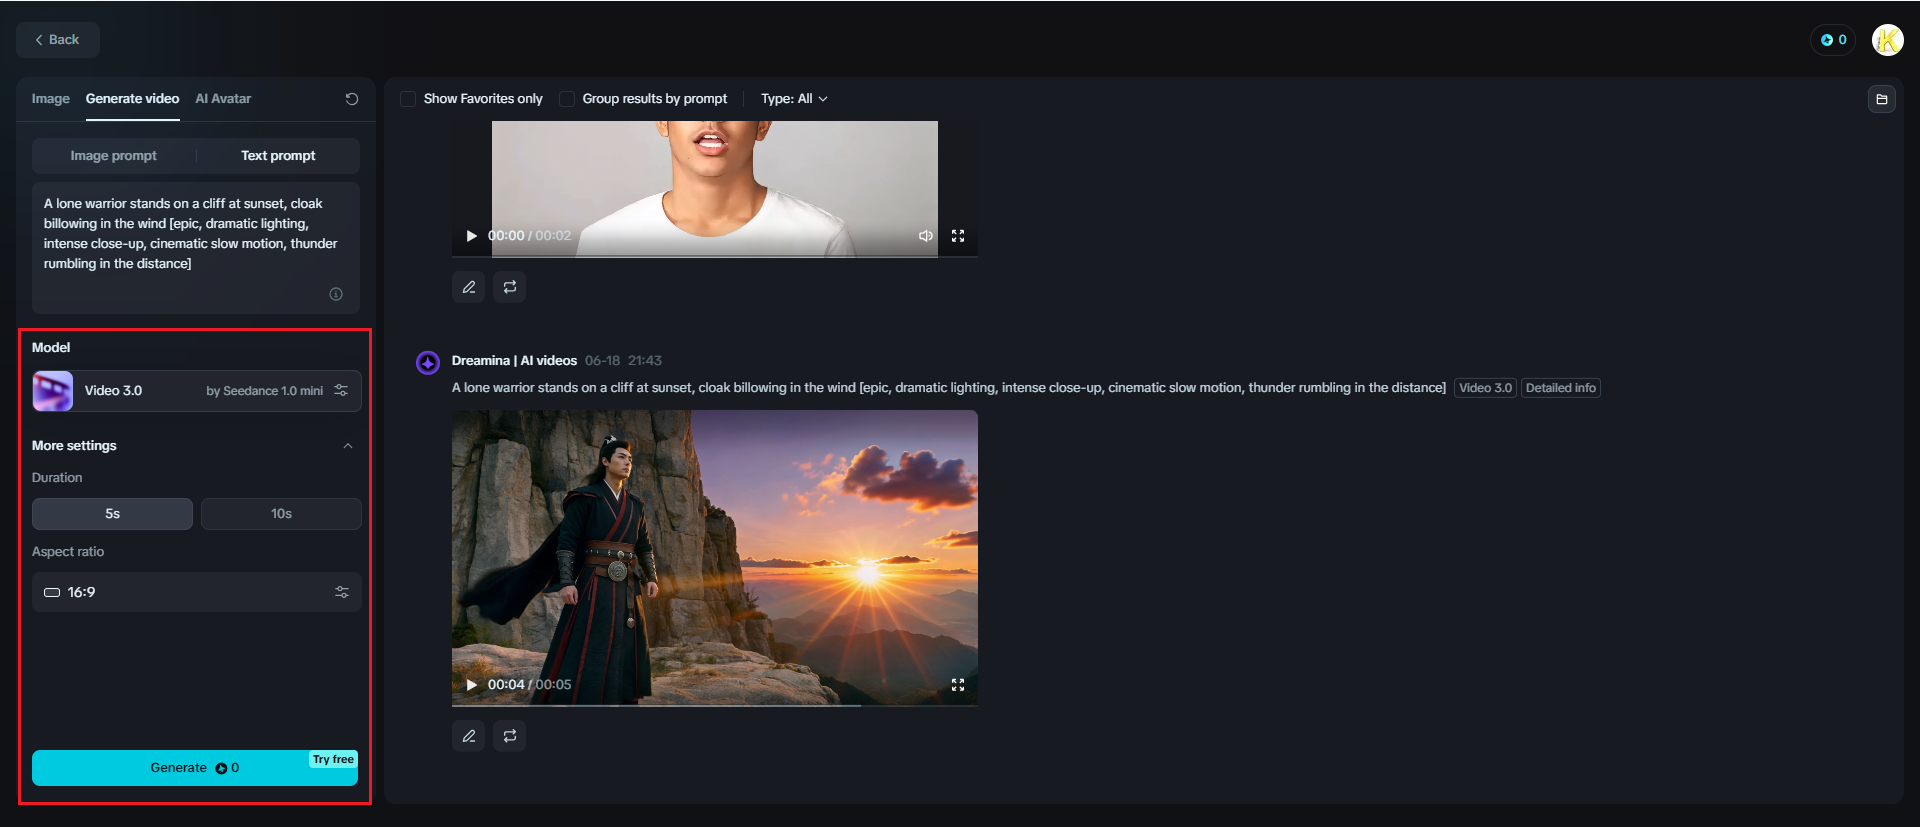Image resolution: width=1920 pixels, height=827 pixels.
Task: Click the 'by Seedance 1.0 mini' label
Action: click(264, 391)
